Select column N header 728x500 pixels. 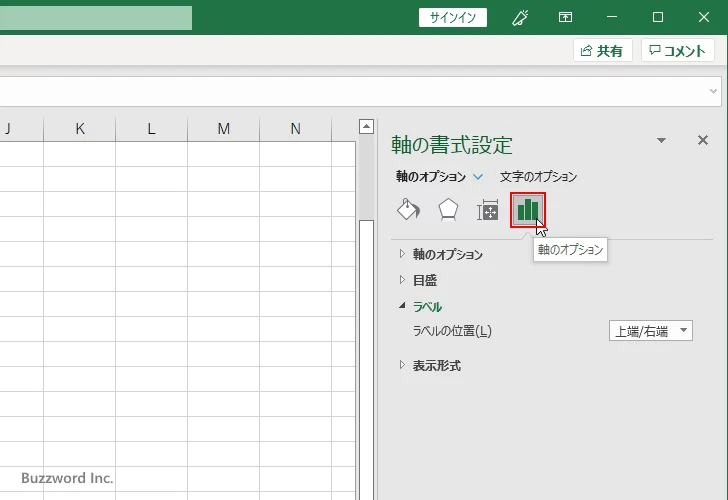[295, 129]
